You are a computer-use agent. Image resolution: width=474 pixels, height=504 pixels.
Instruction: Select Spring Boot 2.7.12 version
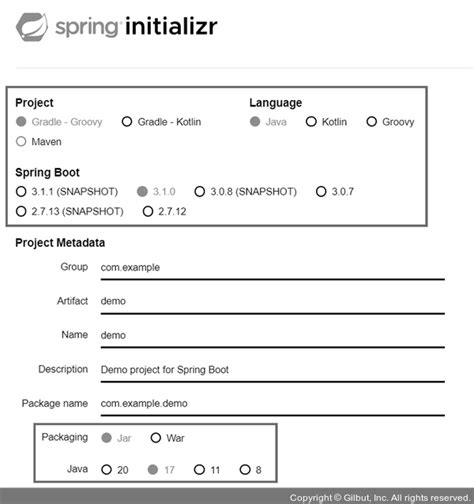tap(148, 211)
